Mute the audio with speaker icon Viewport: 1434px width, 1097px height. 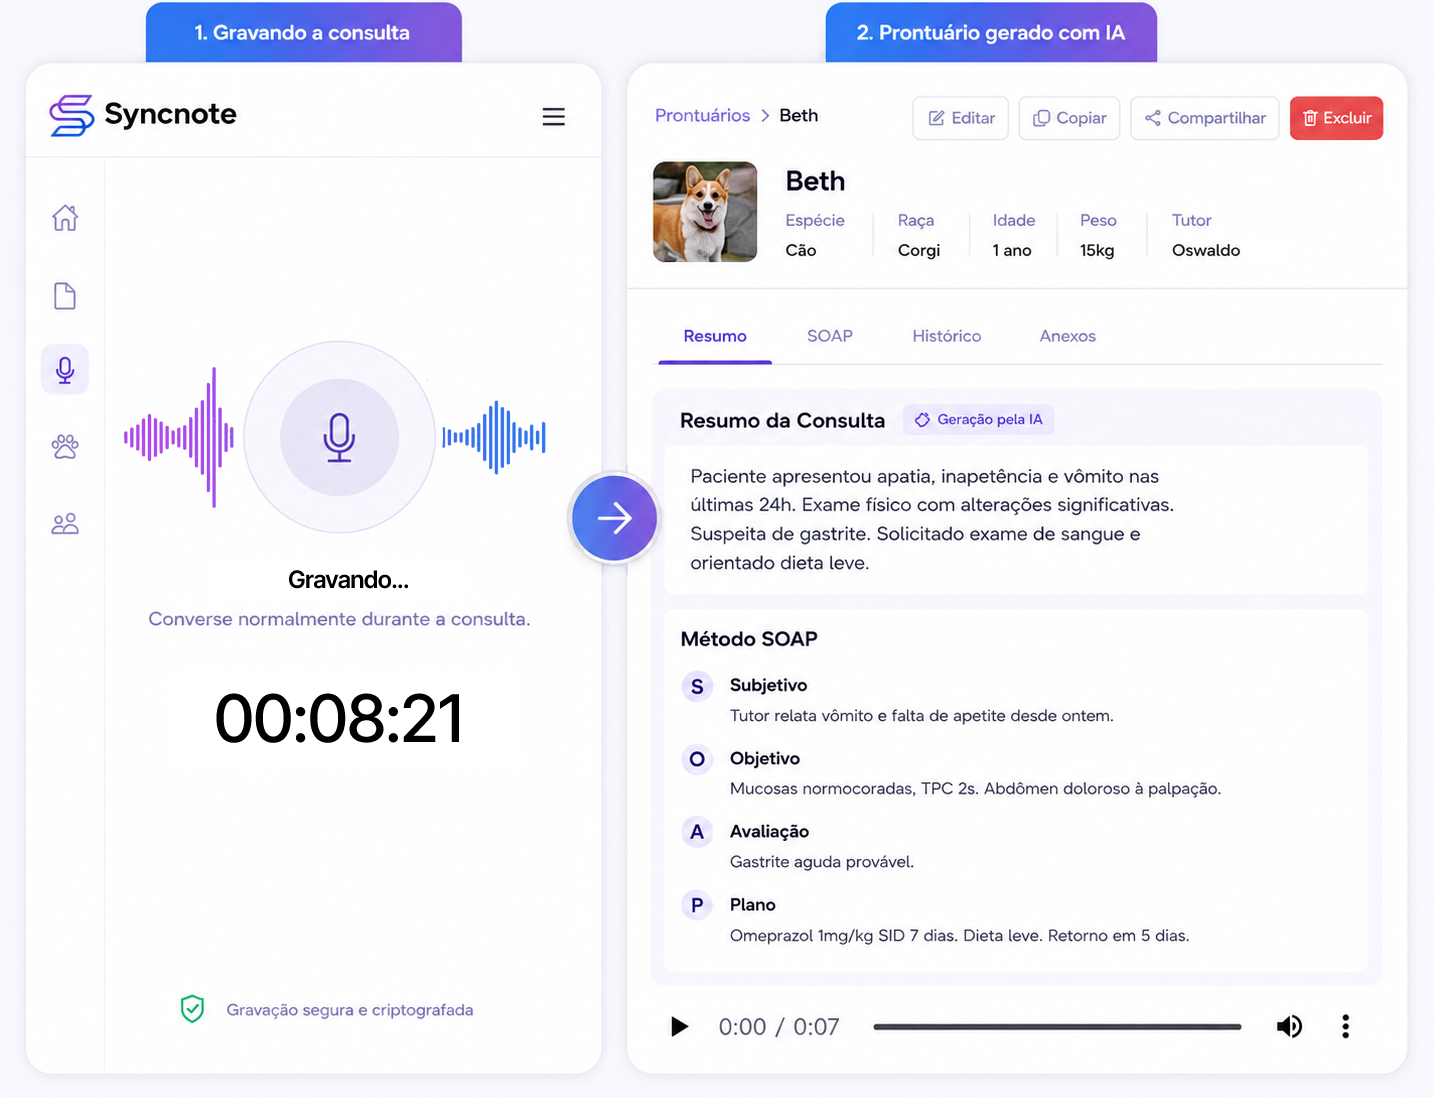(1289, 1026)
